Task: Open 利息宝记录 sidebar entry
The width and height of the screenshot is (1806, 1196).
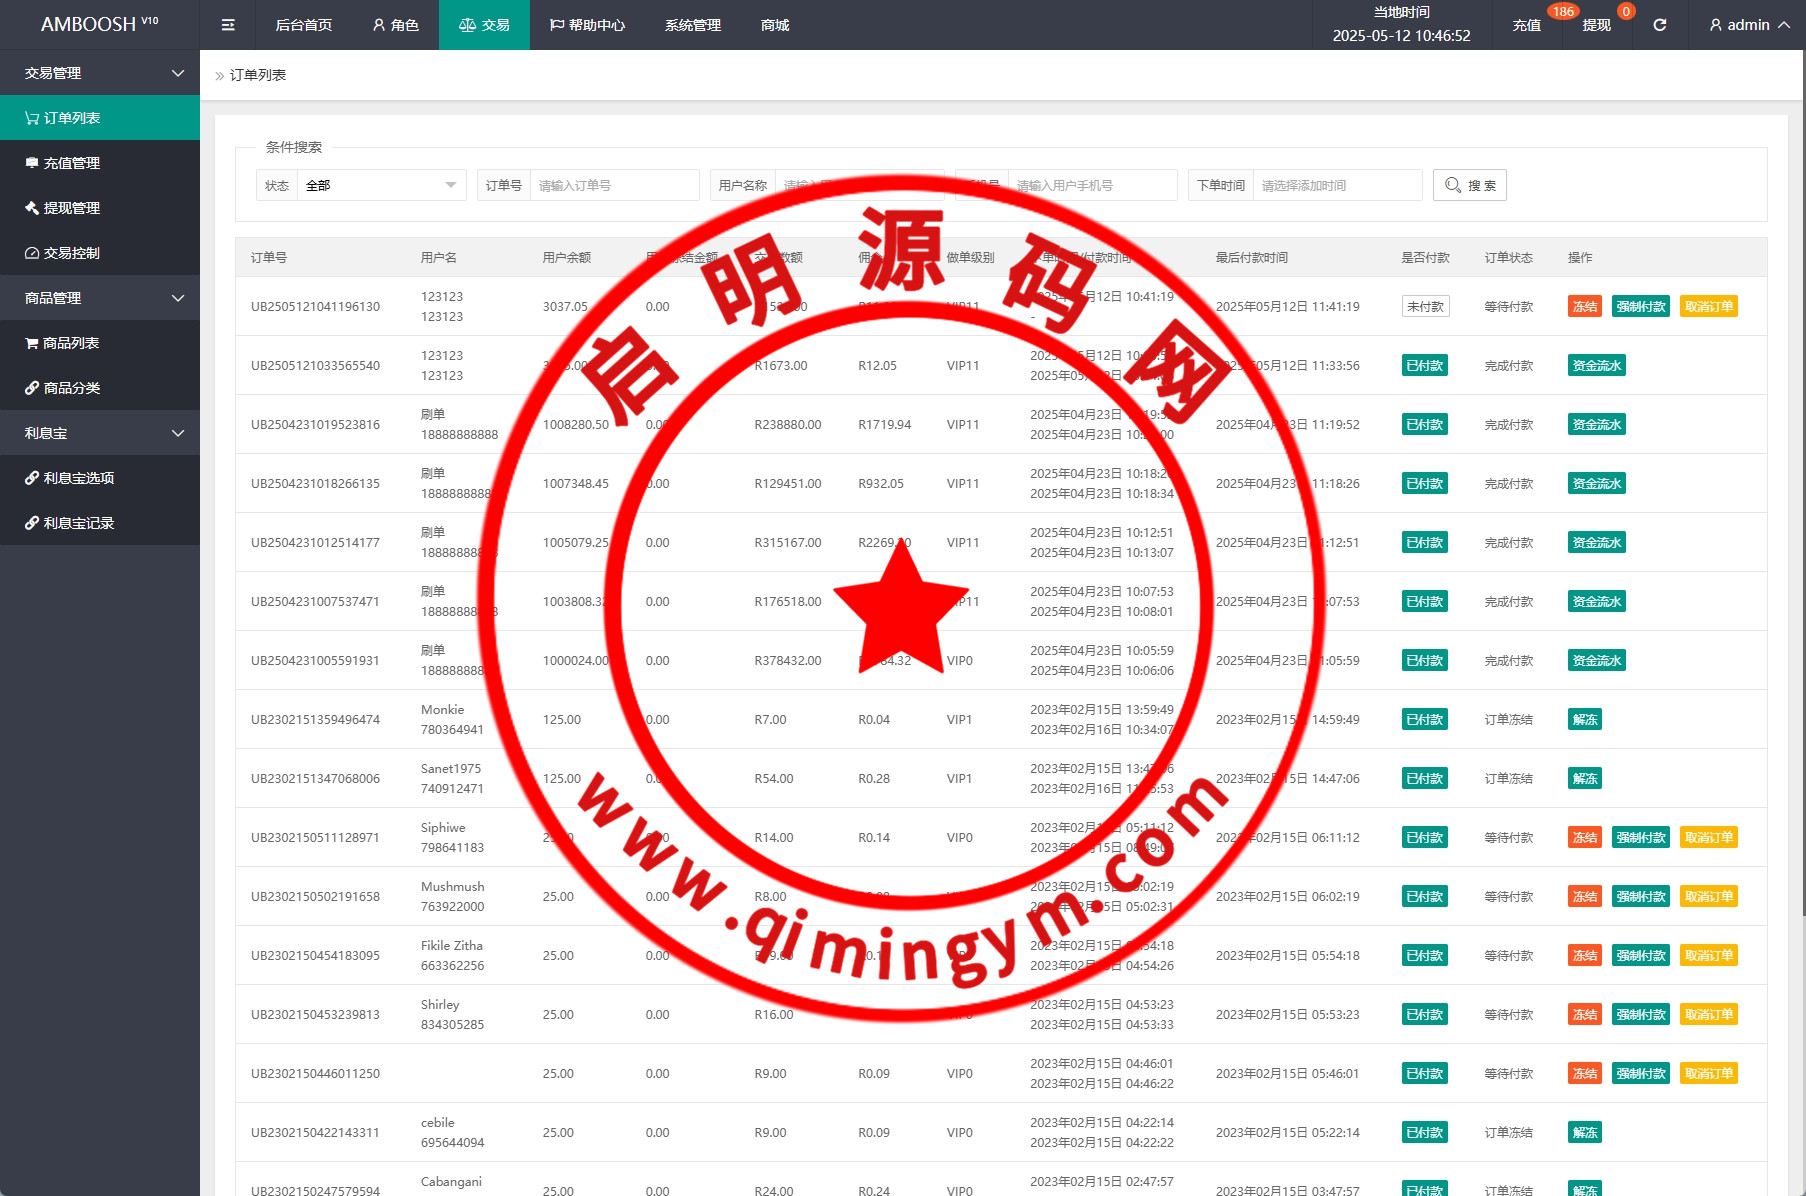Action: coord(79,523)
